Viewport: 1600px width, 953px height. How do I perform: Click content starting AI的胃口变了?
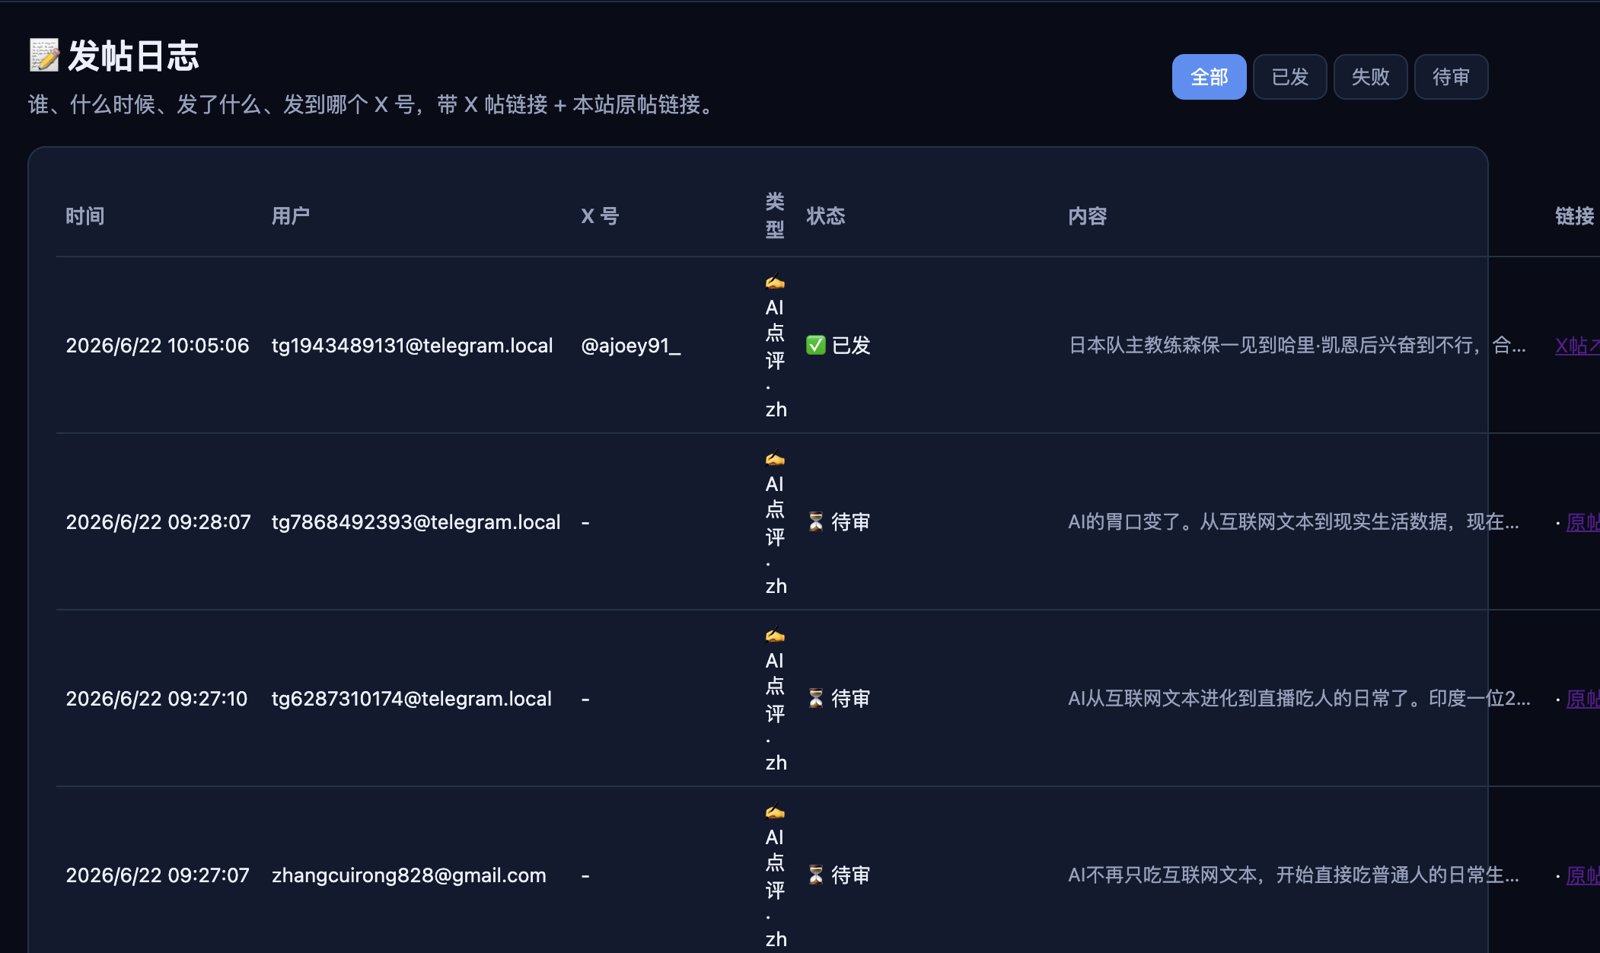click(1294, 522)
